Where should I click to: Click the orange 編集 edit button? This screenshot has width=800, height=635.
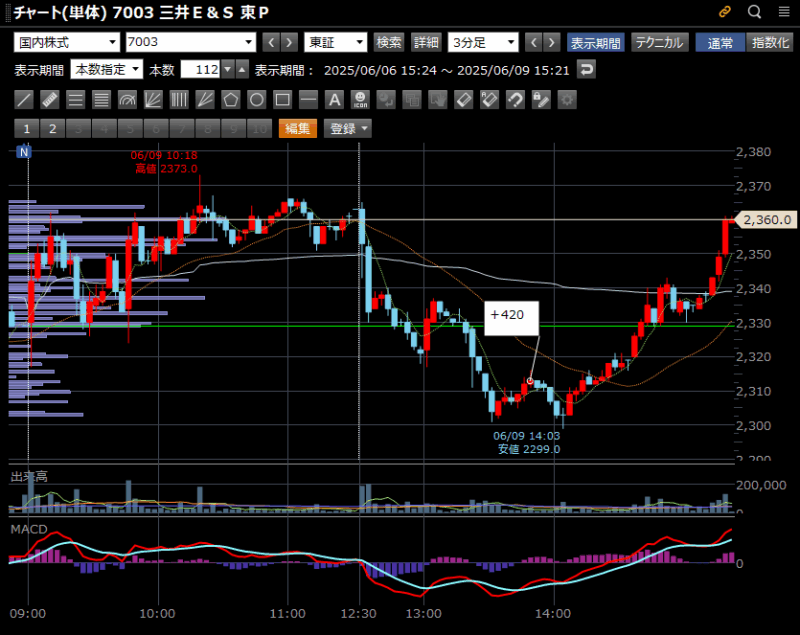(x=298, y=129)
